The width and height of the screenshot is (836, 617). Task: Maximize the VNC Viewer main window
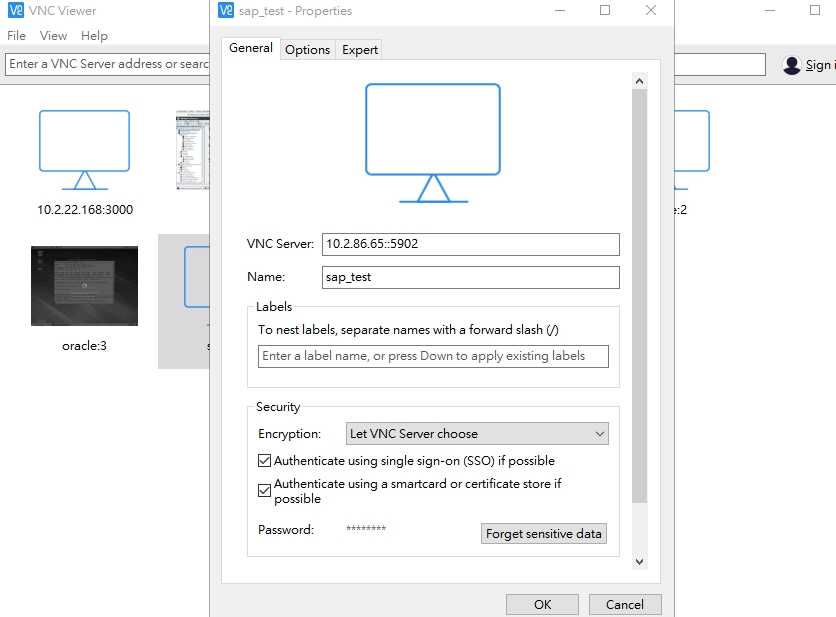pyautogui.click(x=815, y=10)
